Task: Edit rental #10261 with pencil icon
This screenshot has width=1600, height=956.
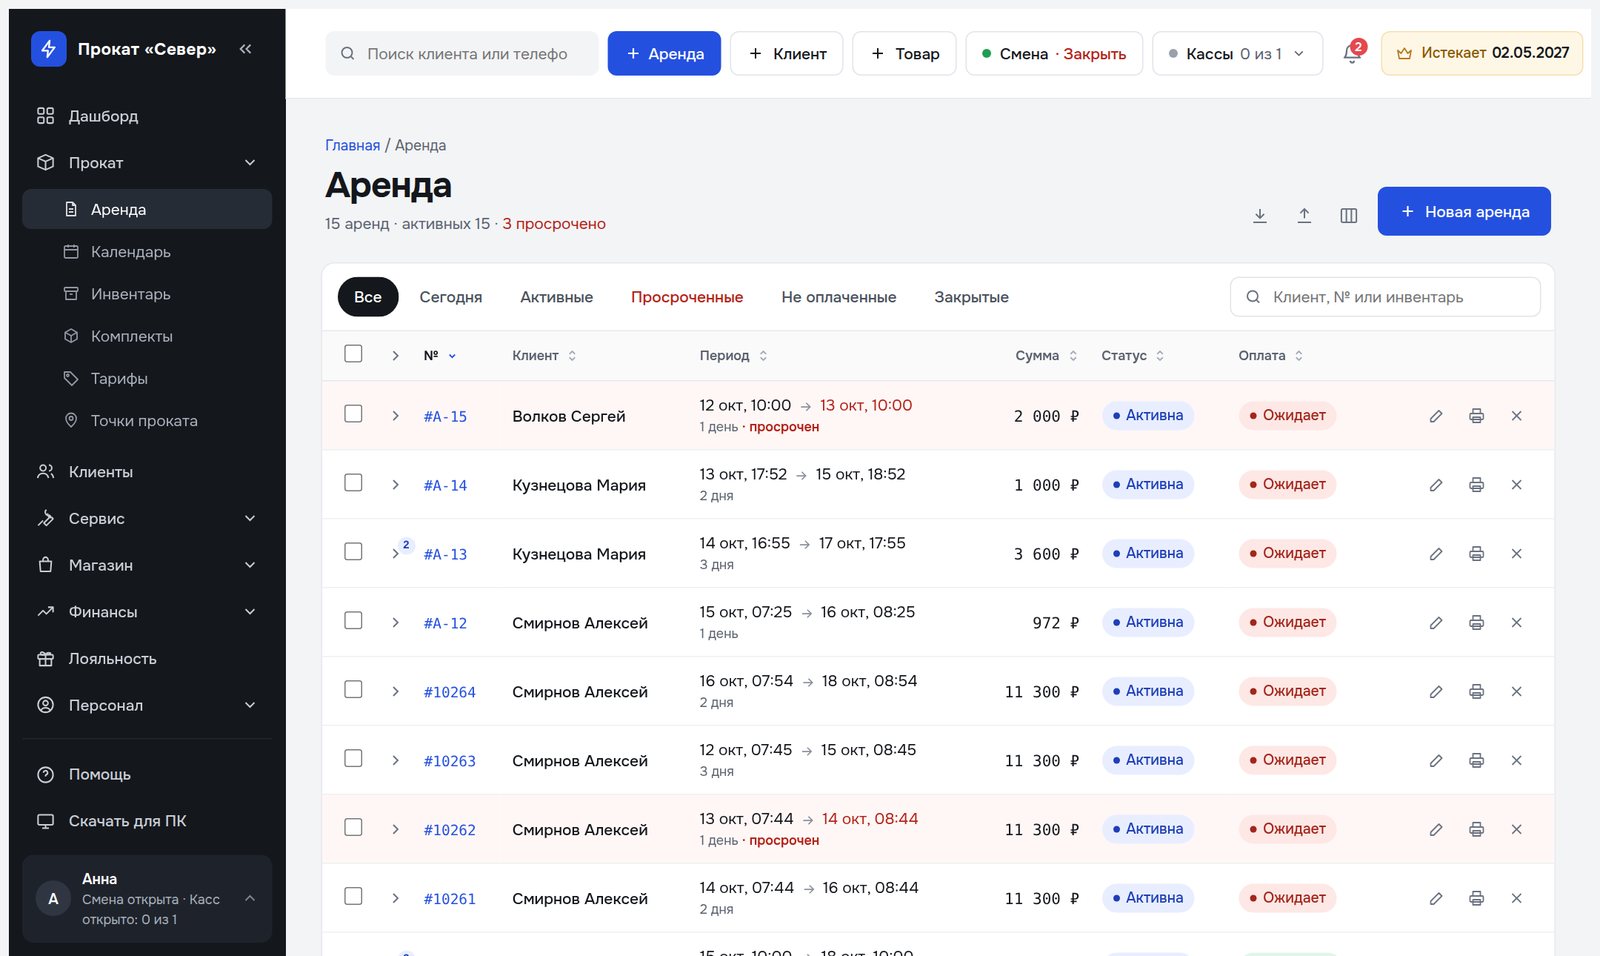Action: click(1436, 899)
